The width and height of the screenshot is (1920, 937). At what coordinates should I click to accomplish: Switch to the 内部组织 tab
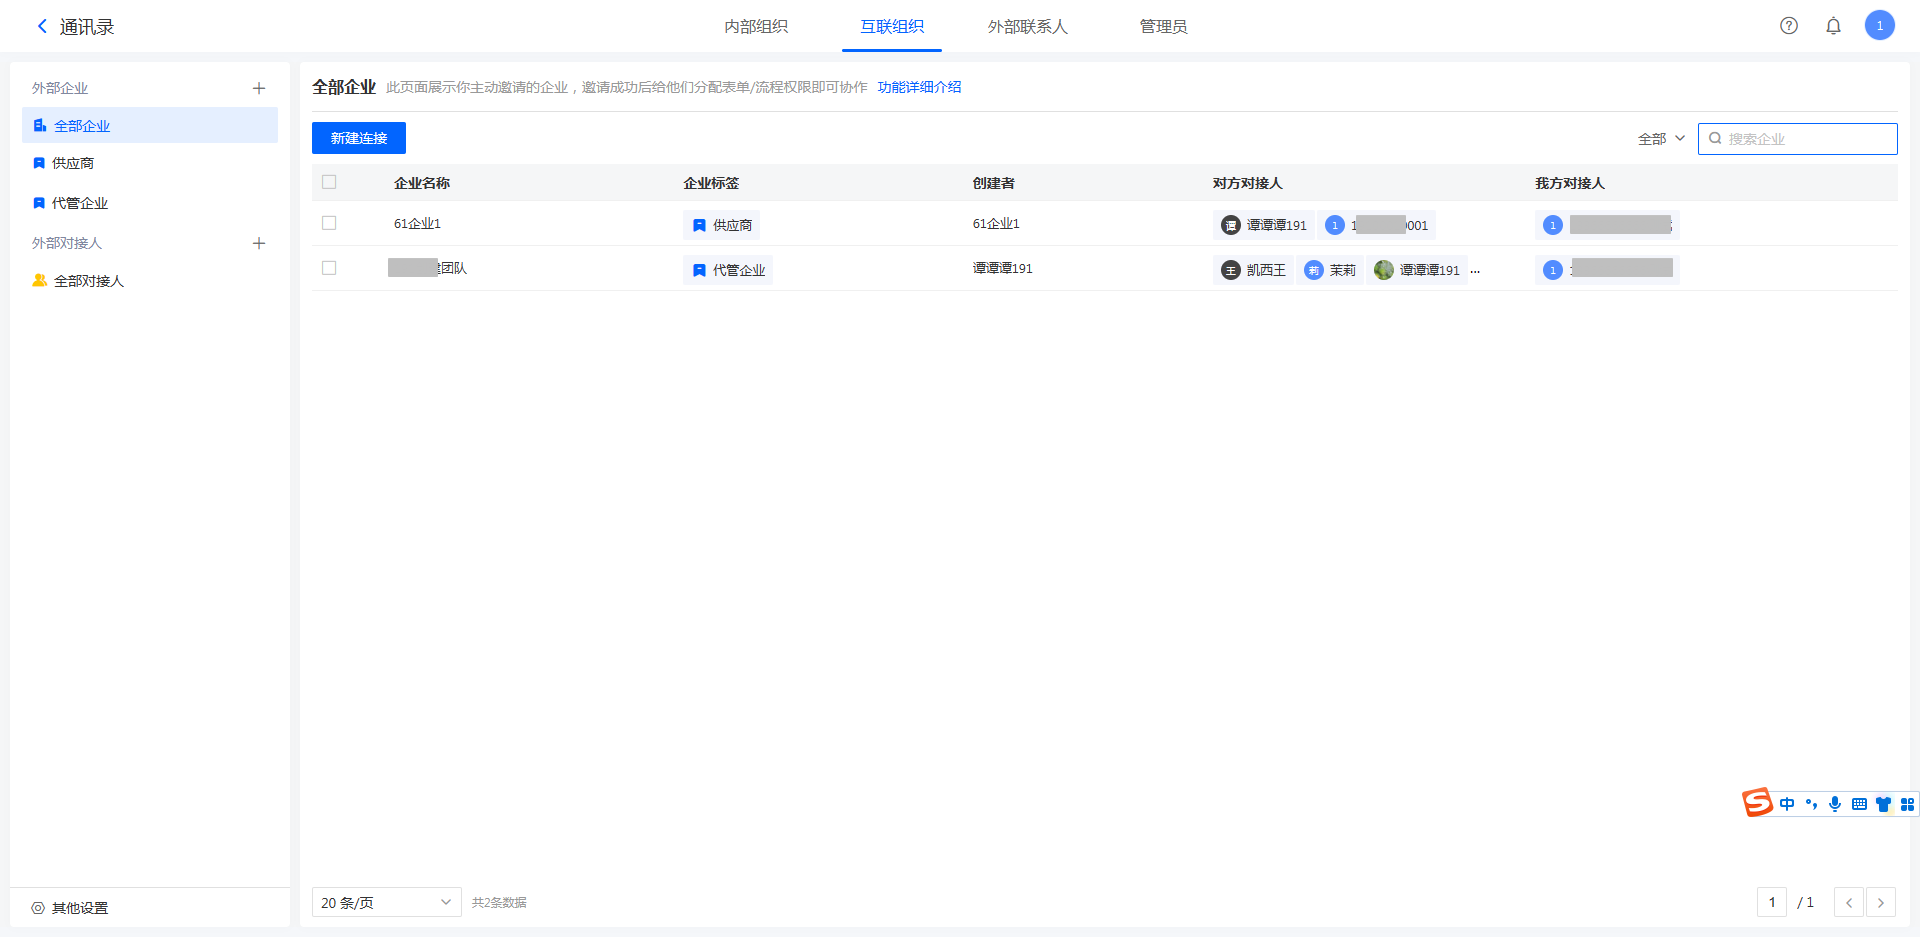pyautogui.click(x=756, y=27)
